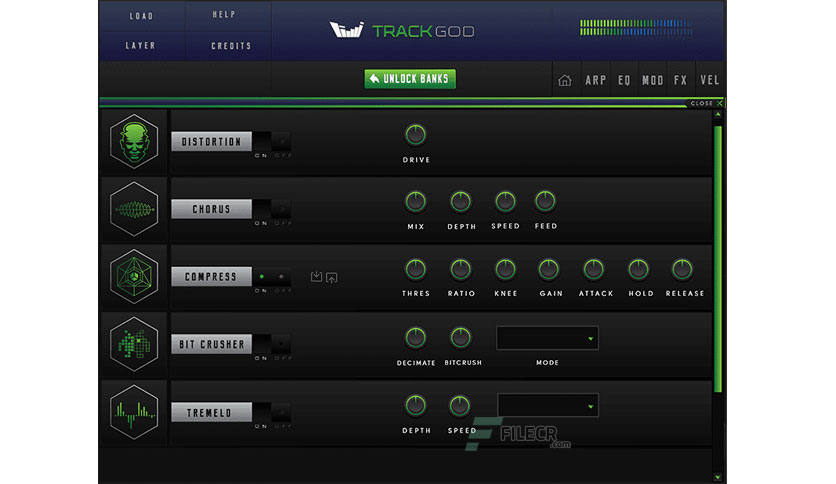Click the Chorus label button
The image size is (836, 484).
tap(211, 209)
